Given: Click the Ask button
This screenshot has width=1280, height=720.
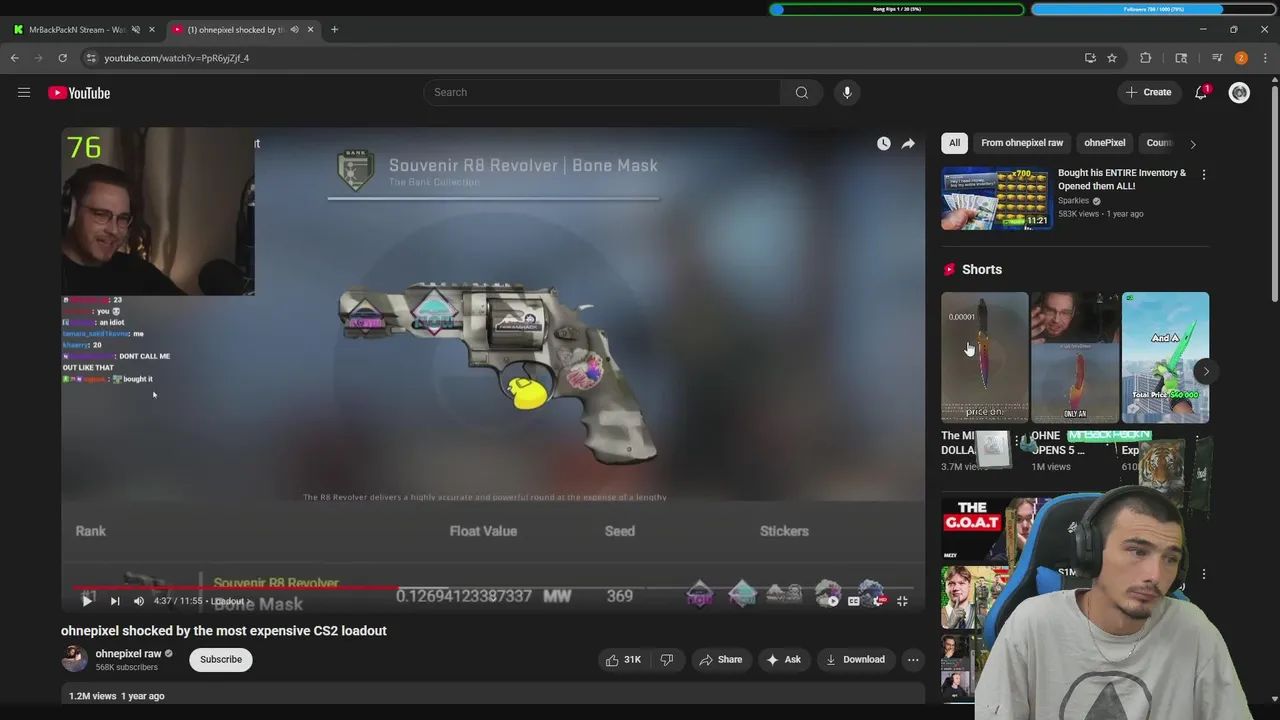Looking at the screenshot, I should coord(783,659).
